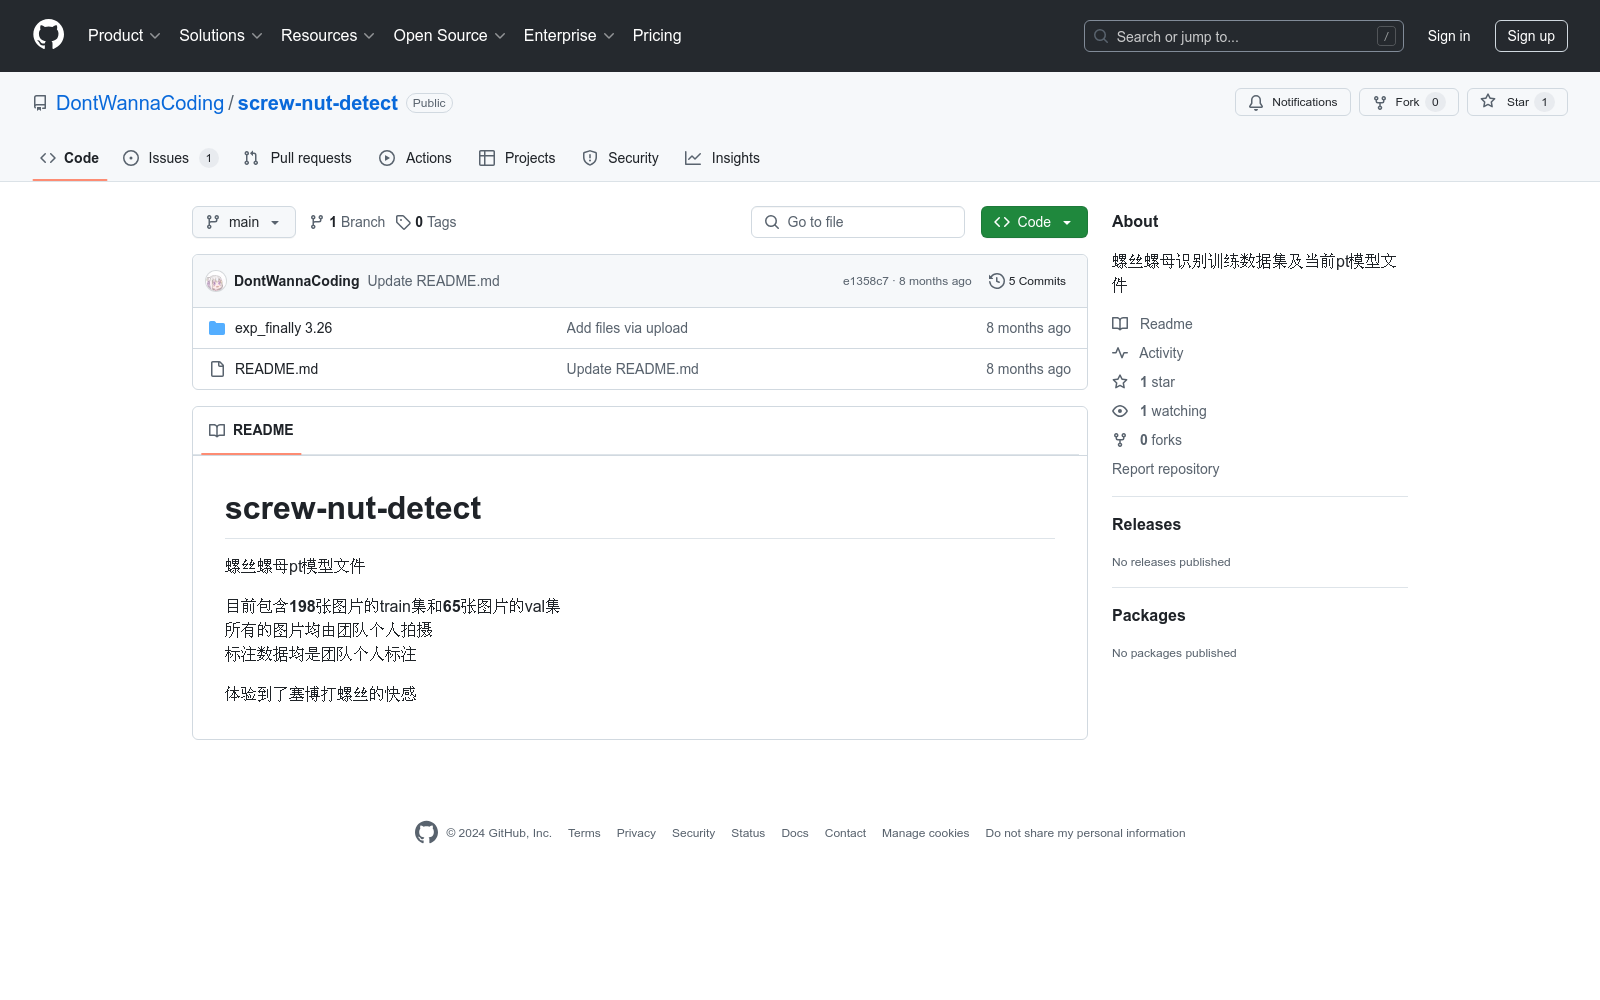1600x1000 pixels.
Task: Click the fork icon in Fork button
Action: (1380, 102)
